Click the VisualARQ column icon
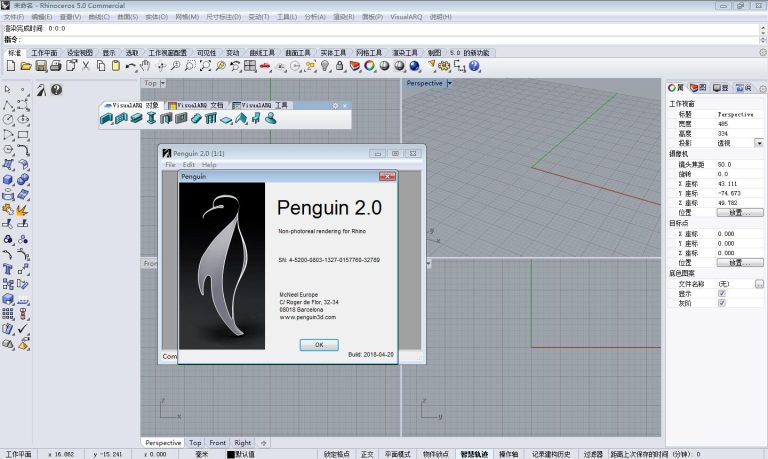The height and width of the screenshot is (459, 768). click(151, 119)
